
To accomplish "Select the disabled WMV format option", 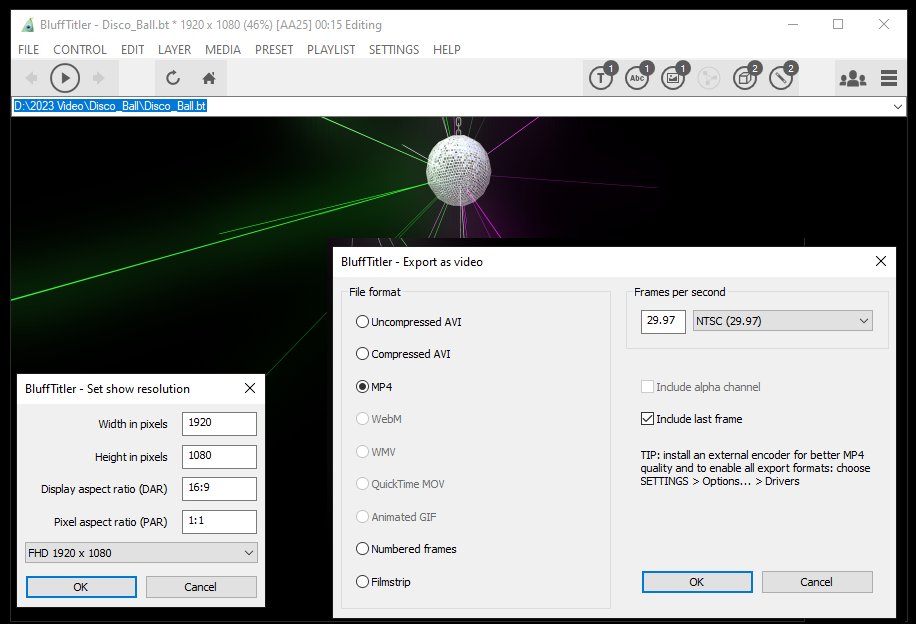I will 376,452.
